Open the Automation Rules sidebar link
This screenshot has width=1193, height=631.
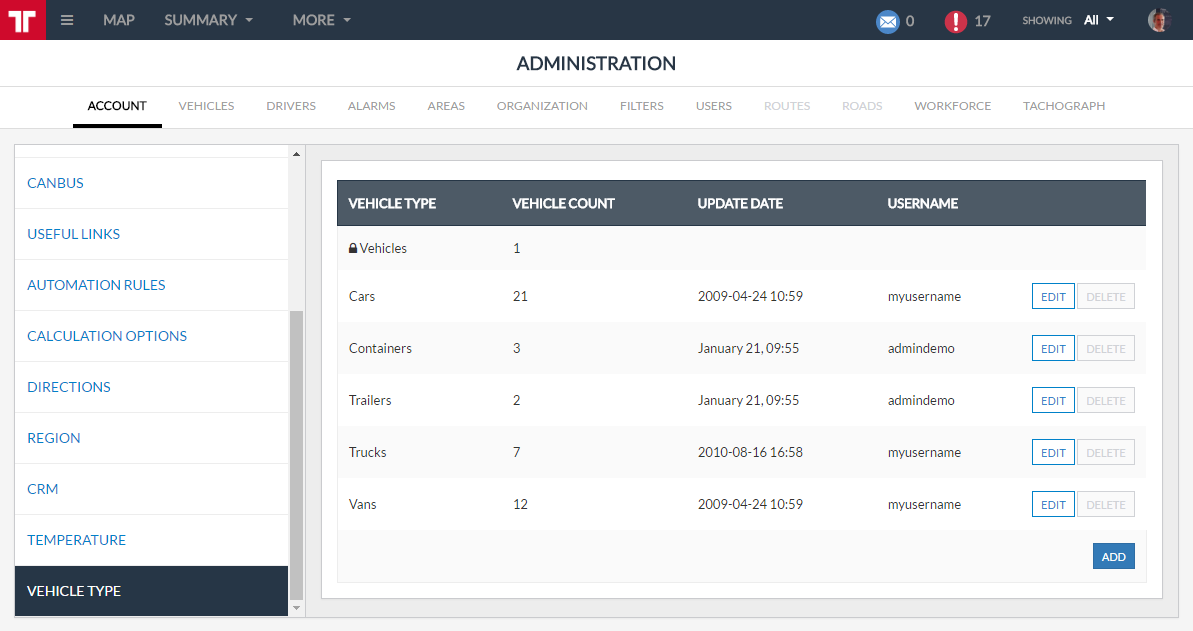(96, 285)
